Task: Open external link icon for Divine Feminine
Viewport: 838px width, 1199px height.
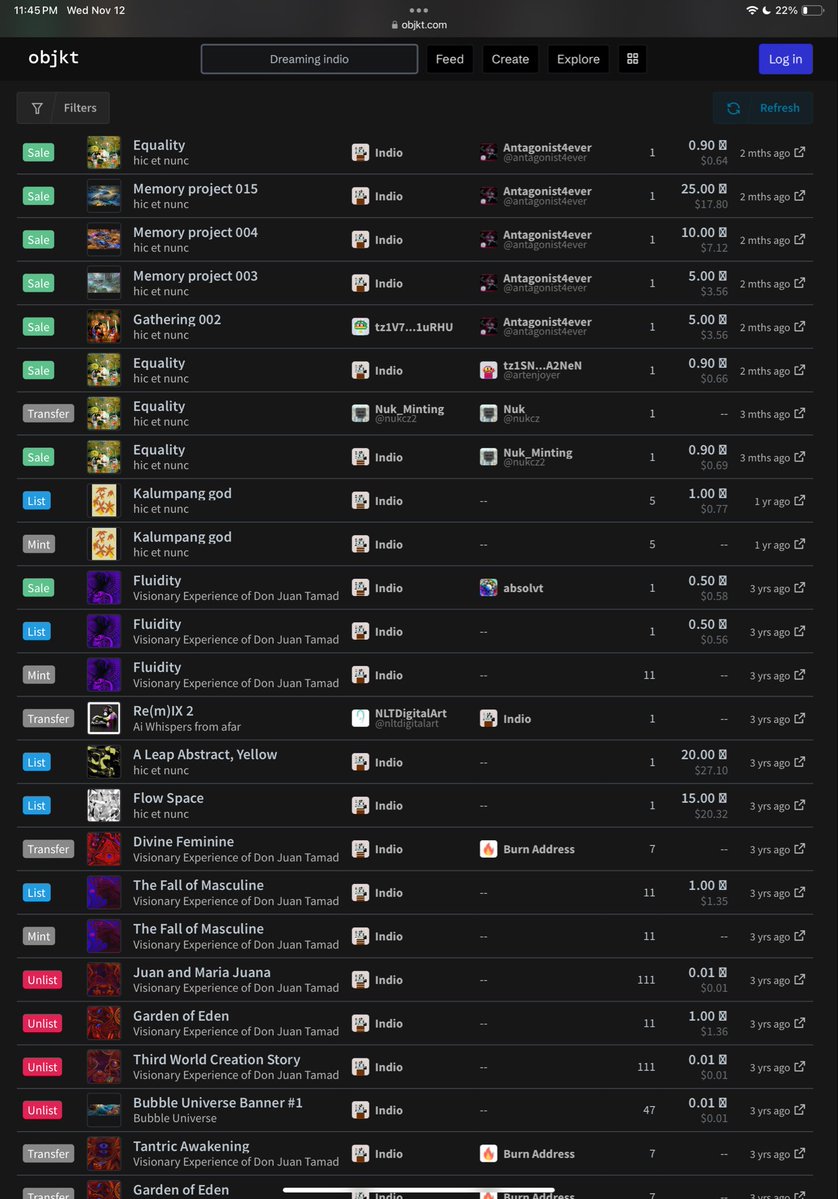Action: [x=799, y=849]
